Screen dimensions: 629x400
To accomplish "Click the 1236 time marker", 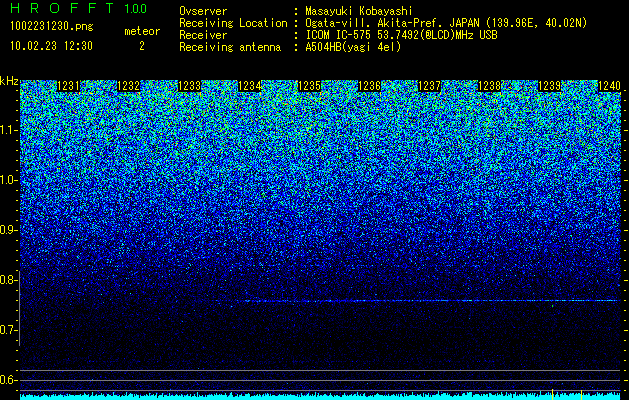I will pos(369,86).
